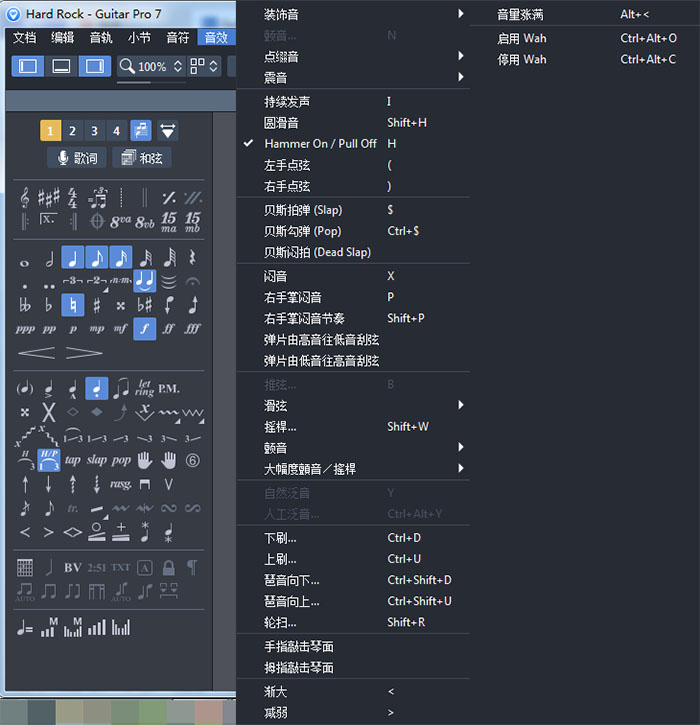Select the quarter rest icon
The height and width of the screenshot is (725, 700).
(192, 258)
